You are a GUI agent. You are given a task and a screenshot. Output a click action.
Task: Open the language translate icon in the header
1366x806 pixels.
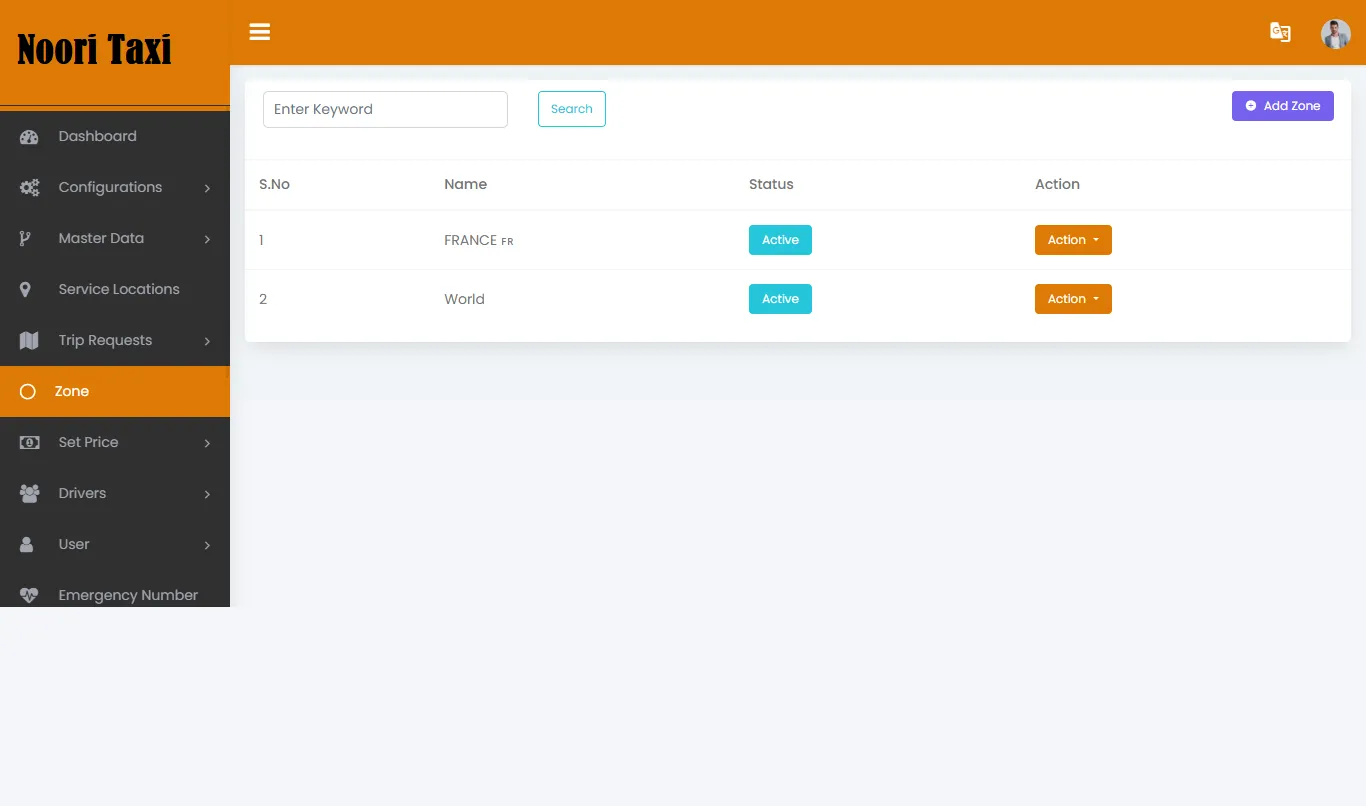tap(1280, 32)
